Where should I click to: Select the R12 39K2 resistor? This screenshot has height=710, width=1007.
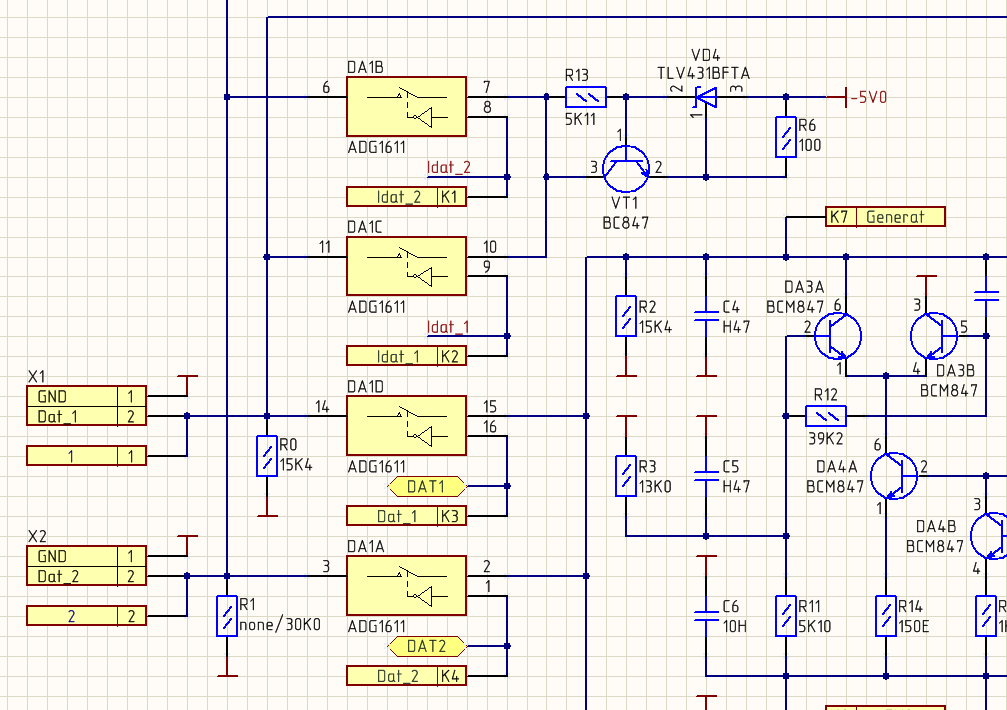[826, 416]
